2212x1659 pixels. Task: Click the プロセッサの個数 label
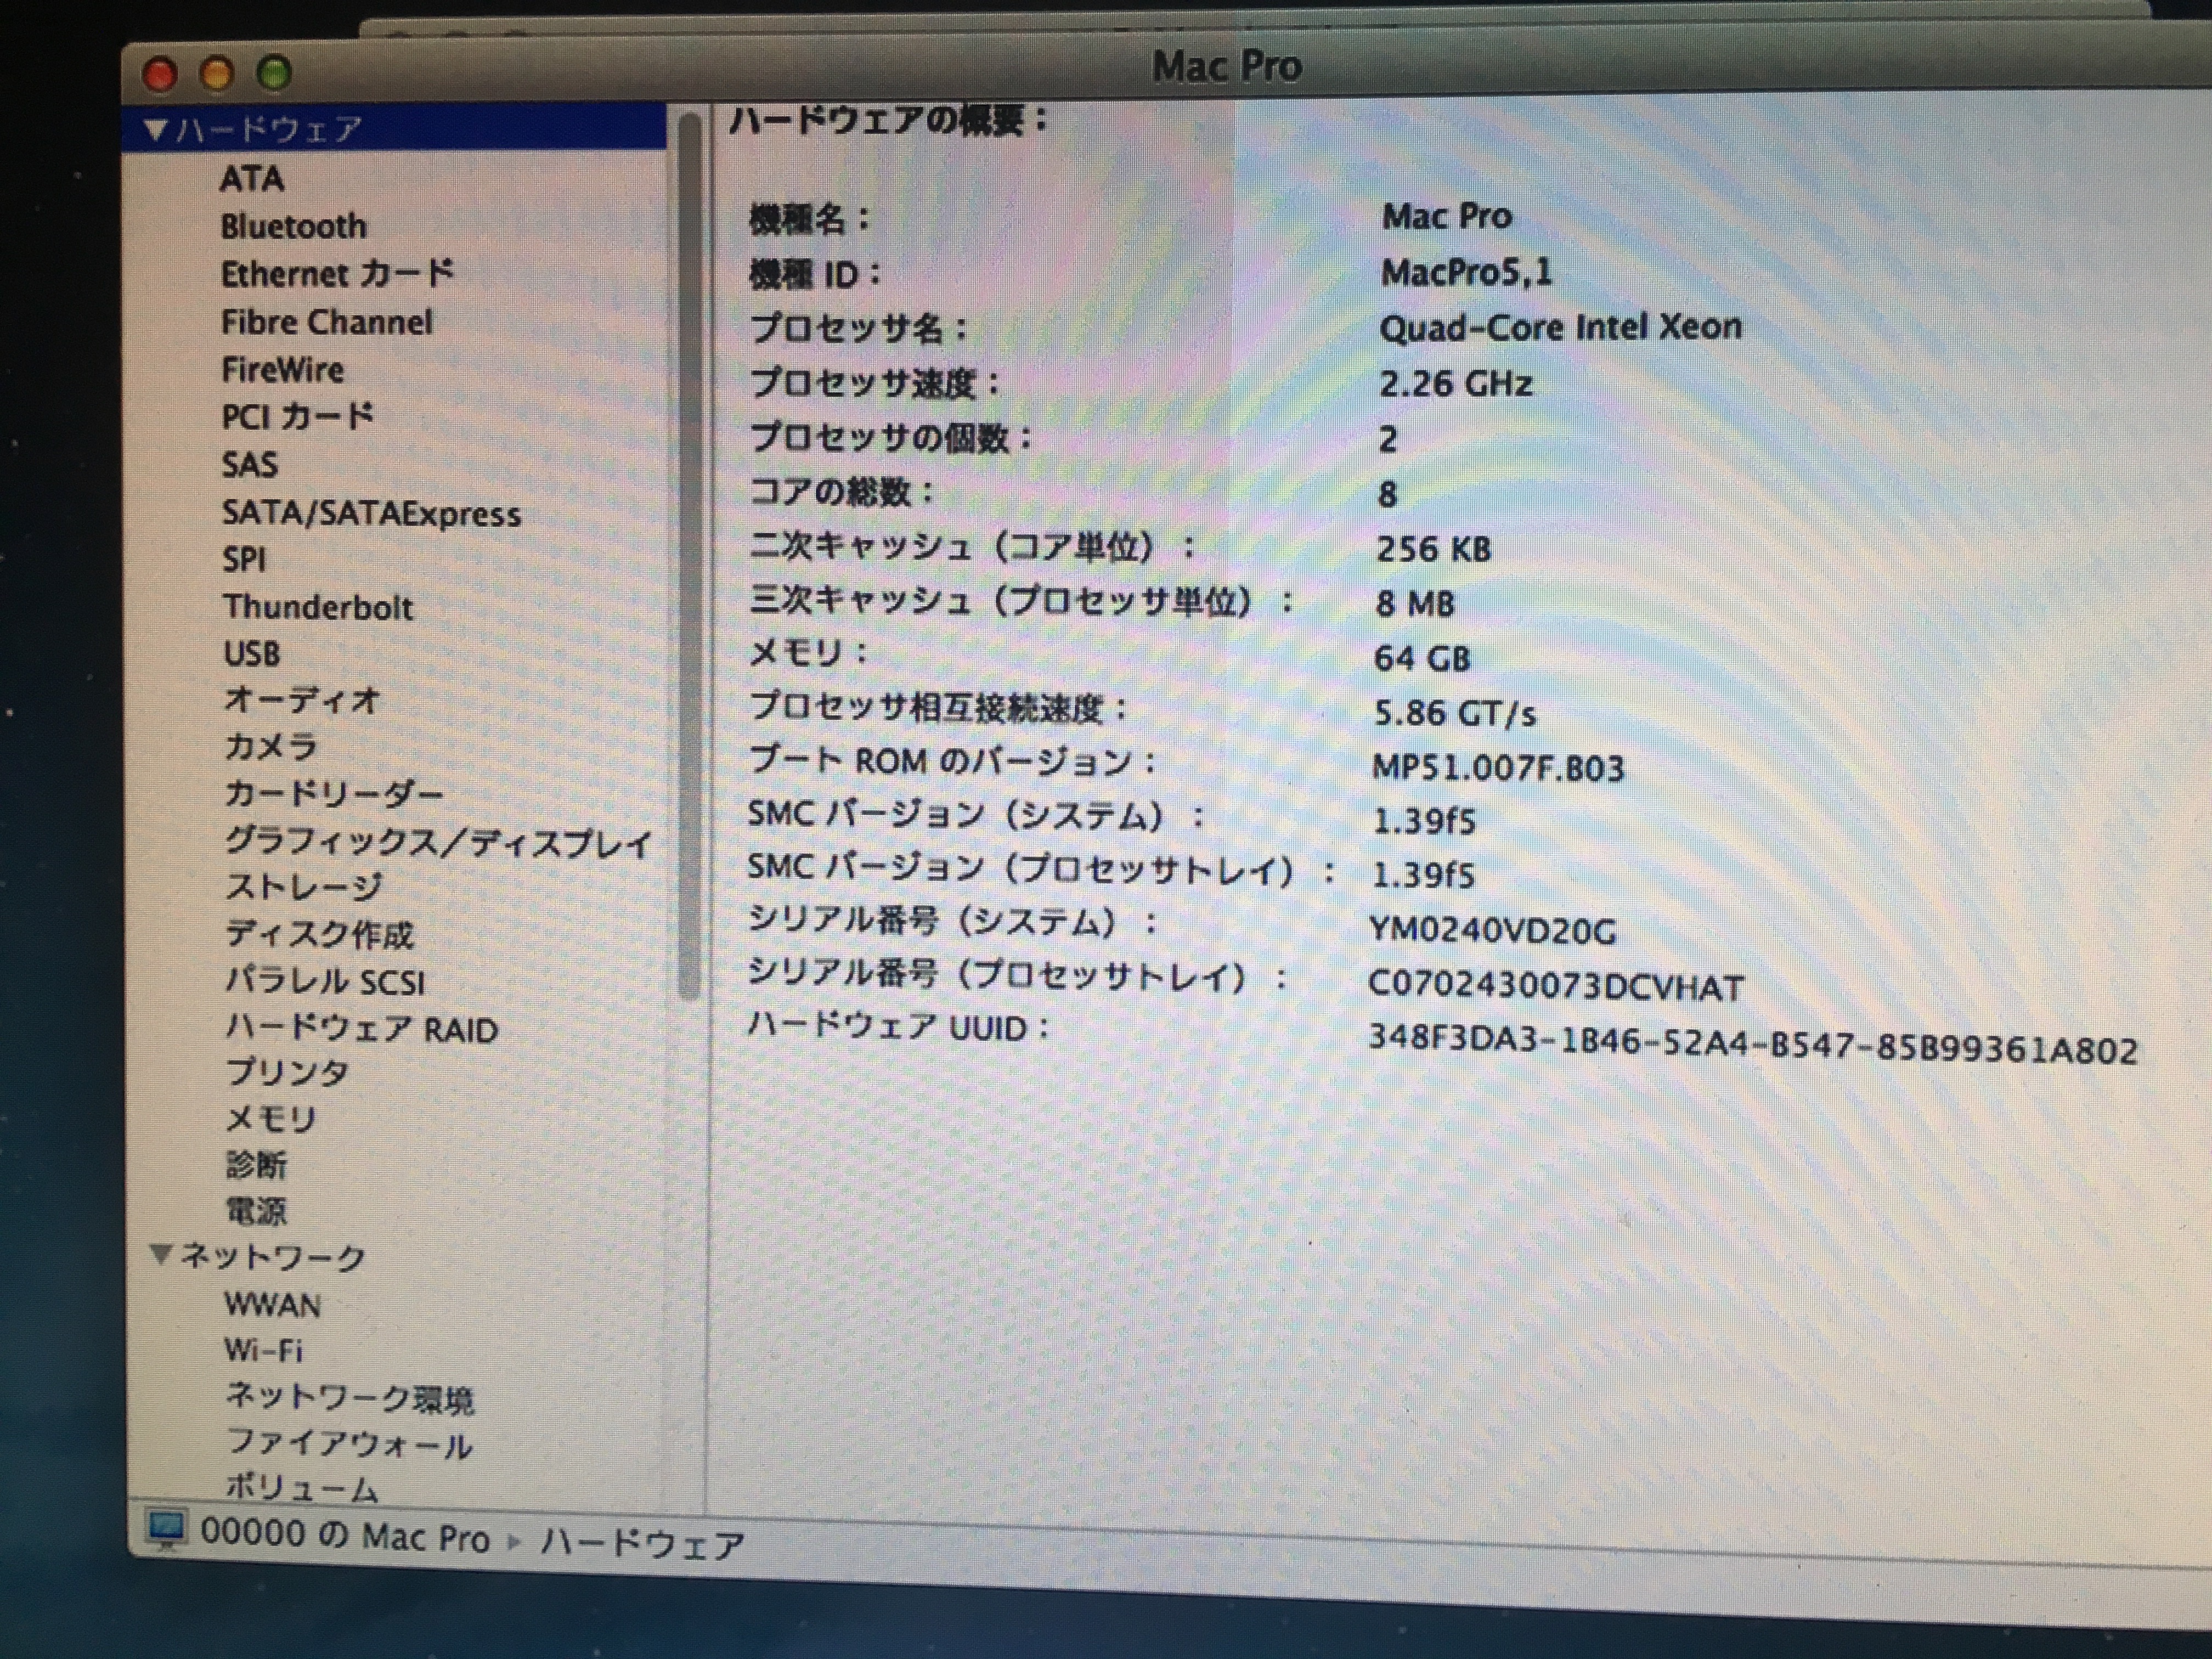890,437
